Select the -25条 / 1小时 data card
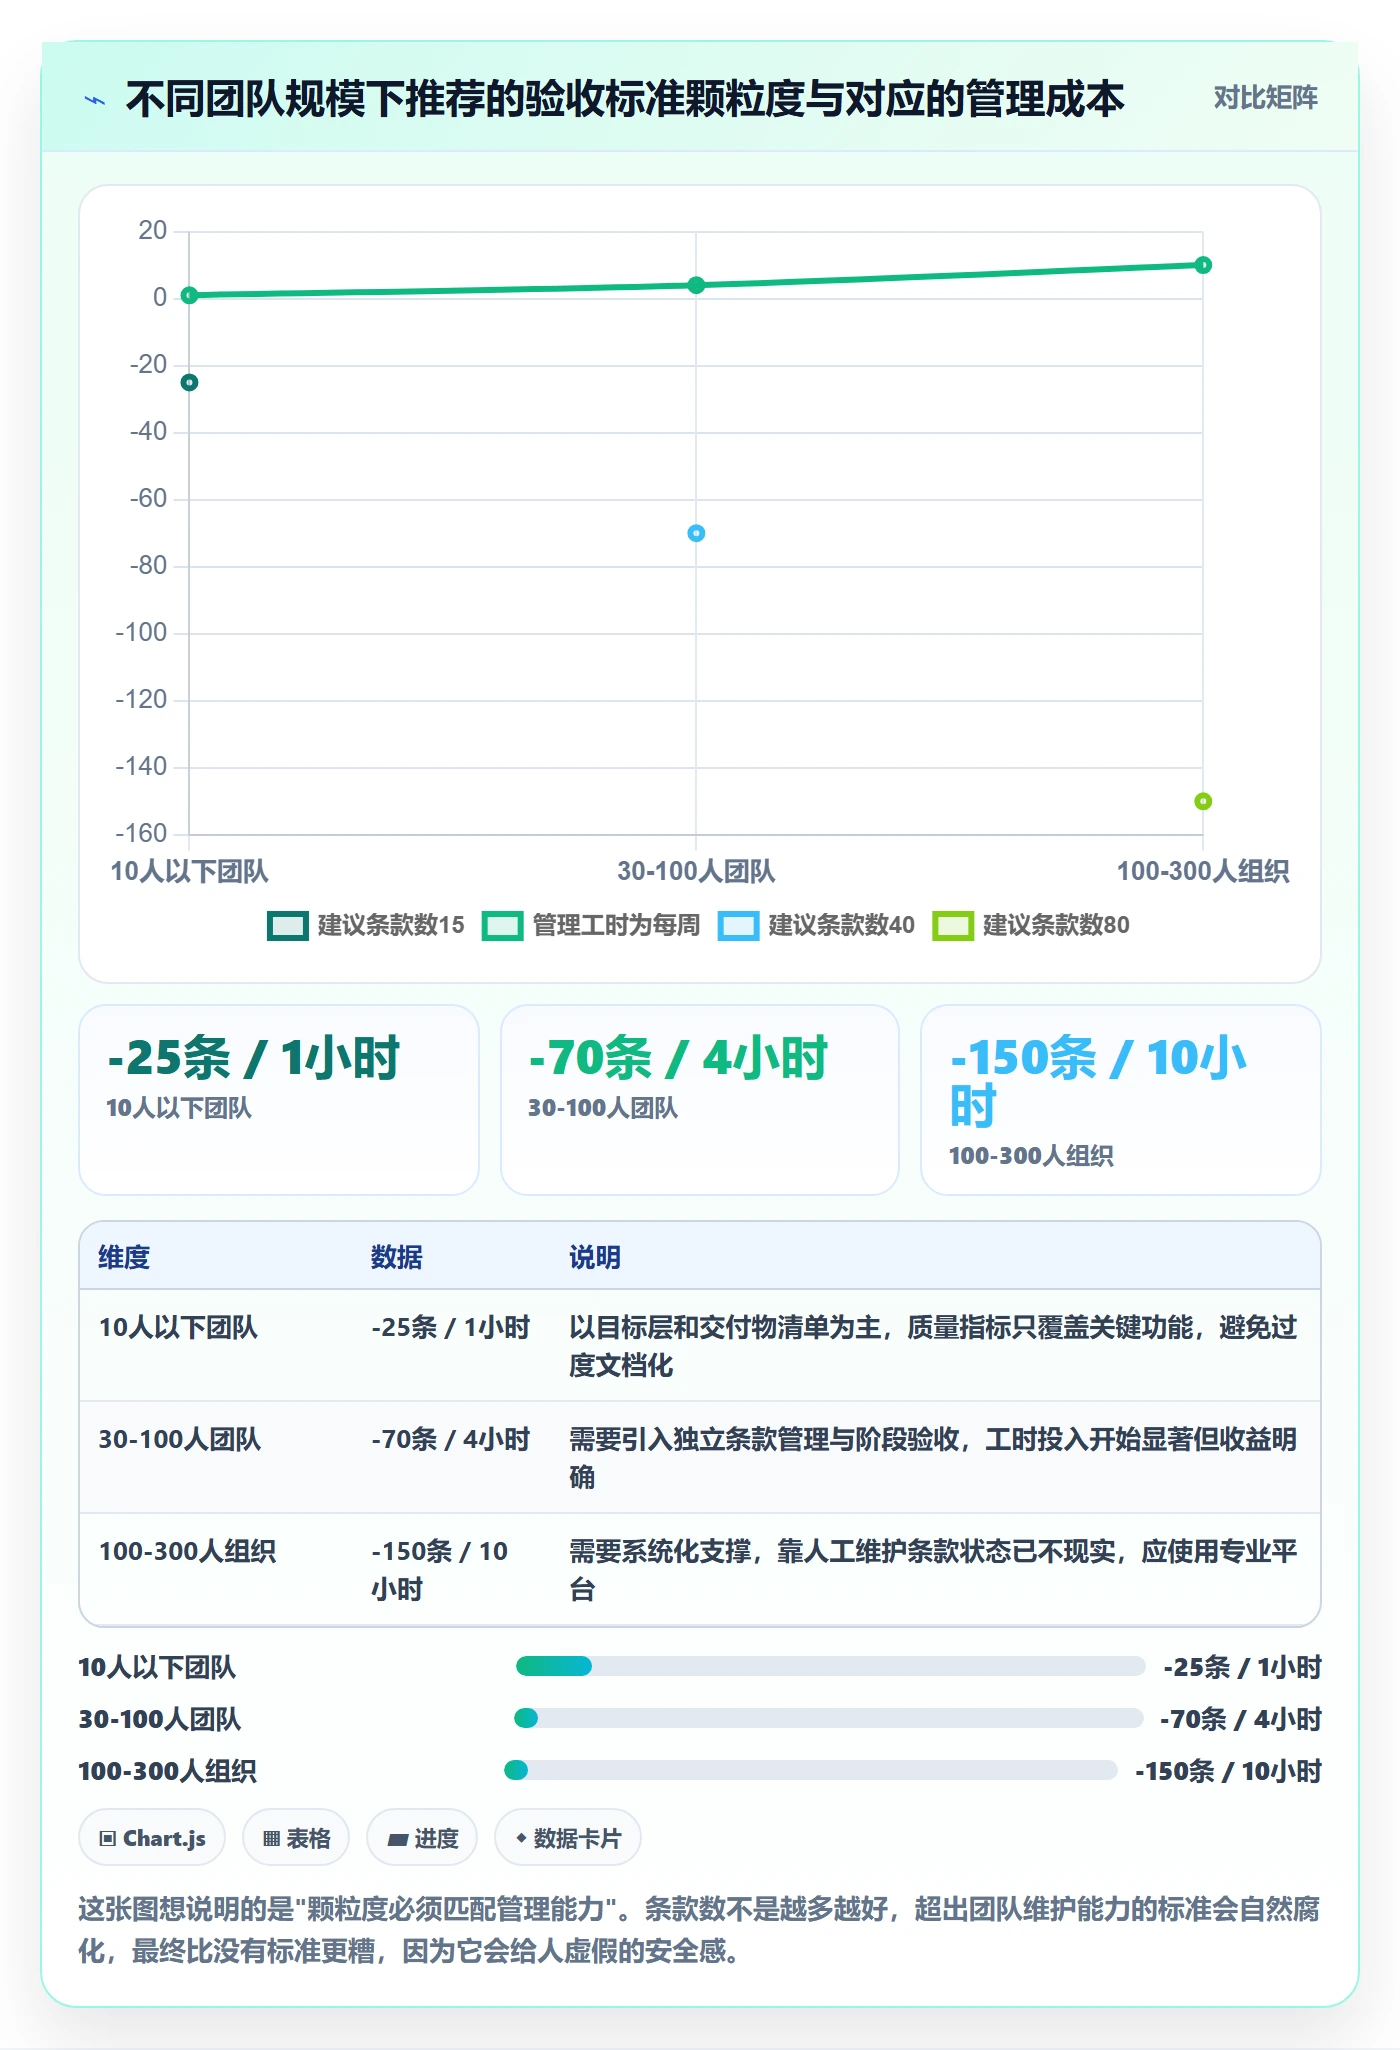 pyautogui.click(x=279, y=1100)
